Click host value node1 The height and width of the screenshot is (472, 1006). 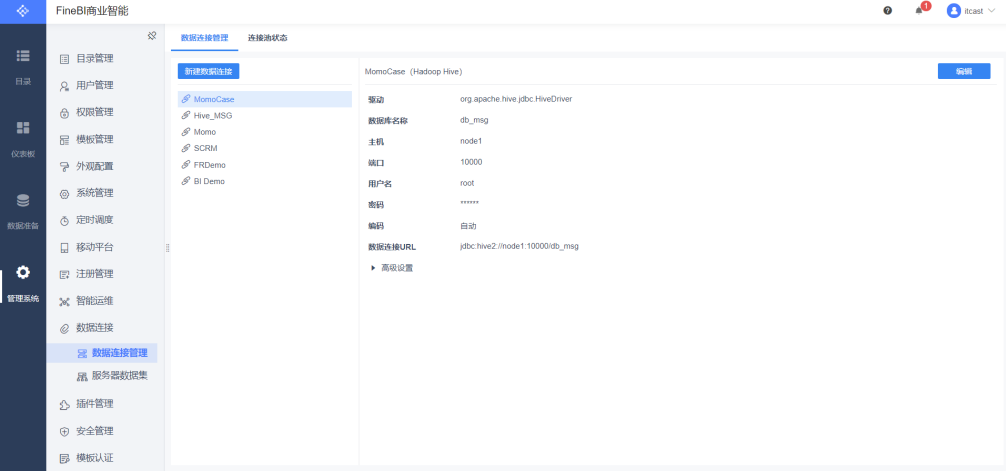[471, 141]
